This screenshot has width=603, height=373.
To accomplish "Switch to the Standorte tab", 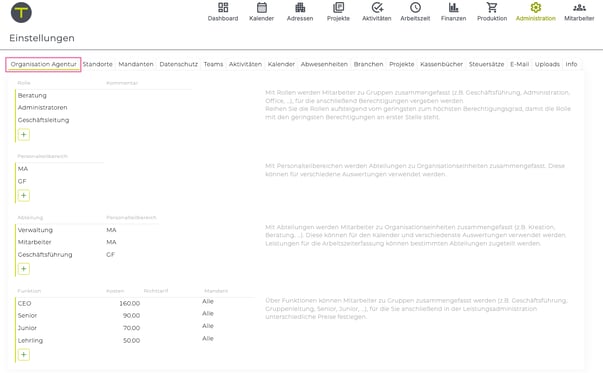I will pos(98,64).
